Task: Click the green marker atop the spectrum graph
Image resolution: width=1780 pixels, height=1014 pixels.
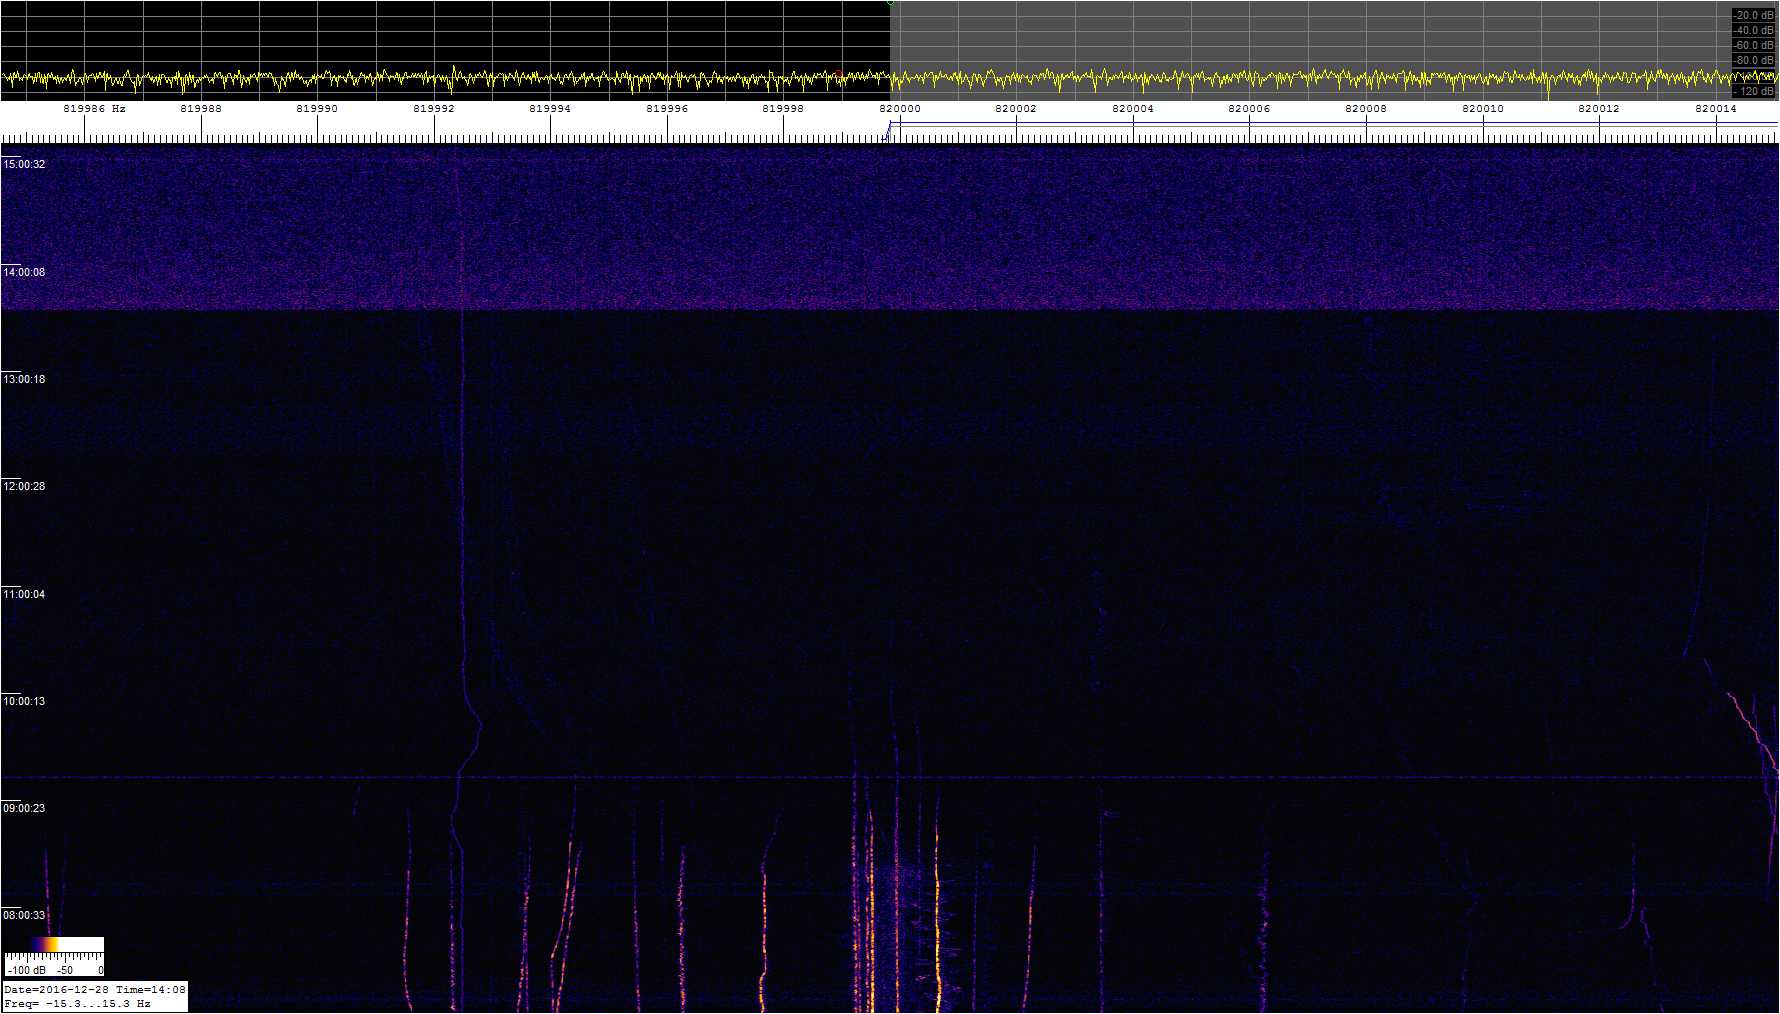Action: [890, 3]
